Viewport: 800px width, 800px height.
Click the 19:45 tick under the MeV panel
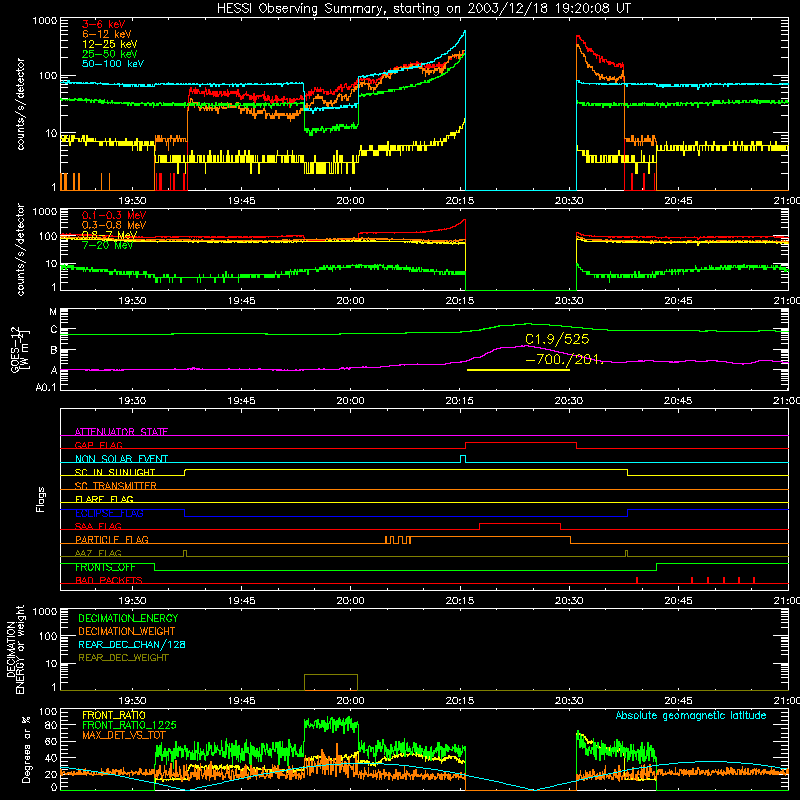(241, 301)
